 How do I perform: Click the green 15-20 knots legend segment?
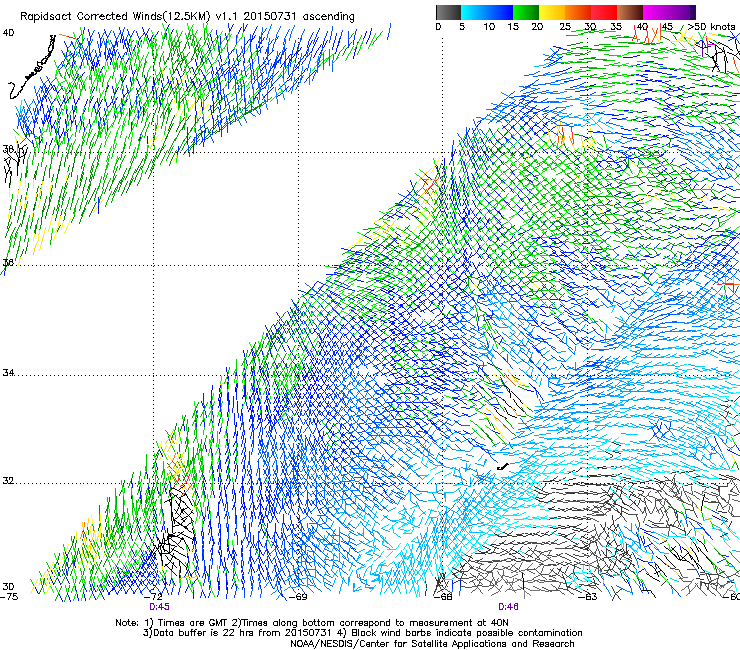(526, 12)
